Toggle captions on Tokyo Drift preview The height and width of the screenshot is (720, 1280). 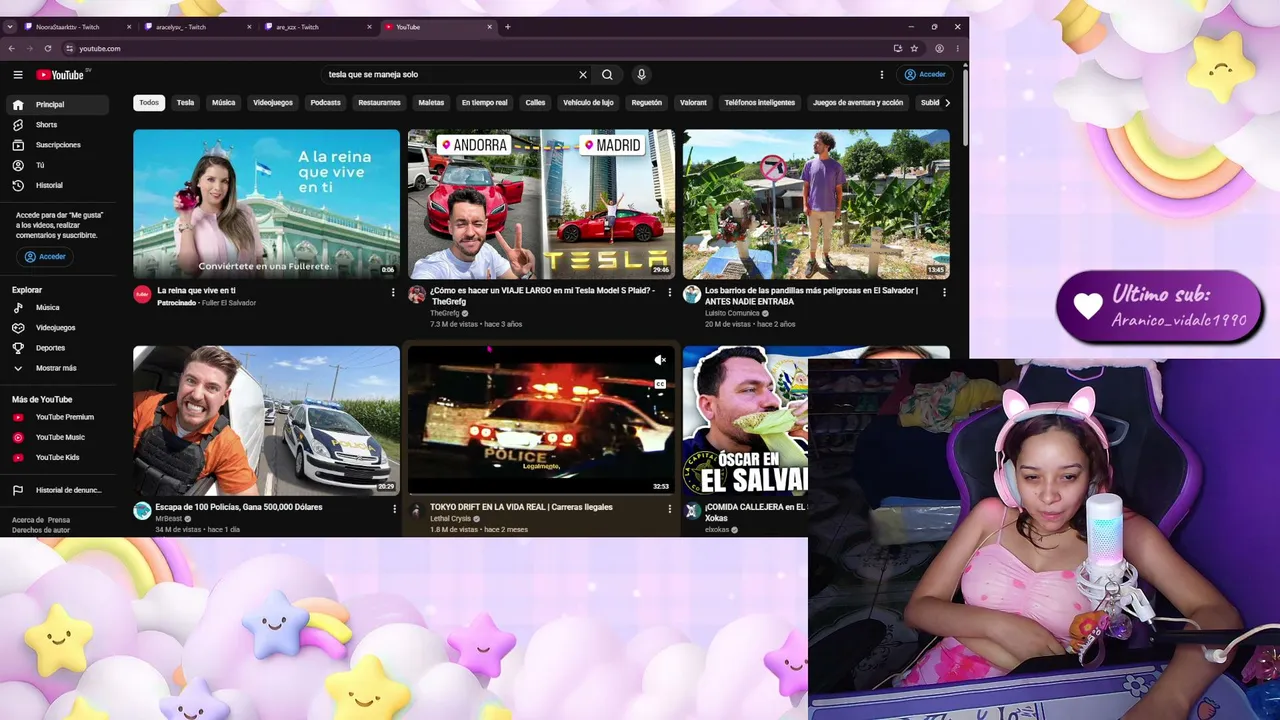coord(660,384)
